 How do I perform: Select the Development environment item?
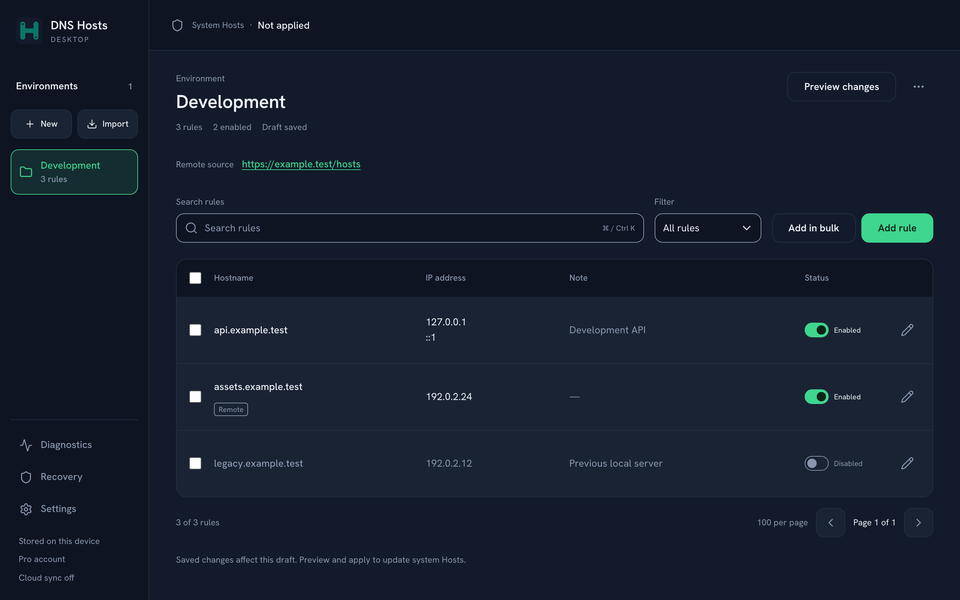pyautogui.click(x=74, y=172)
